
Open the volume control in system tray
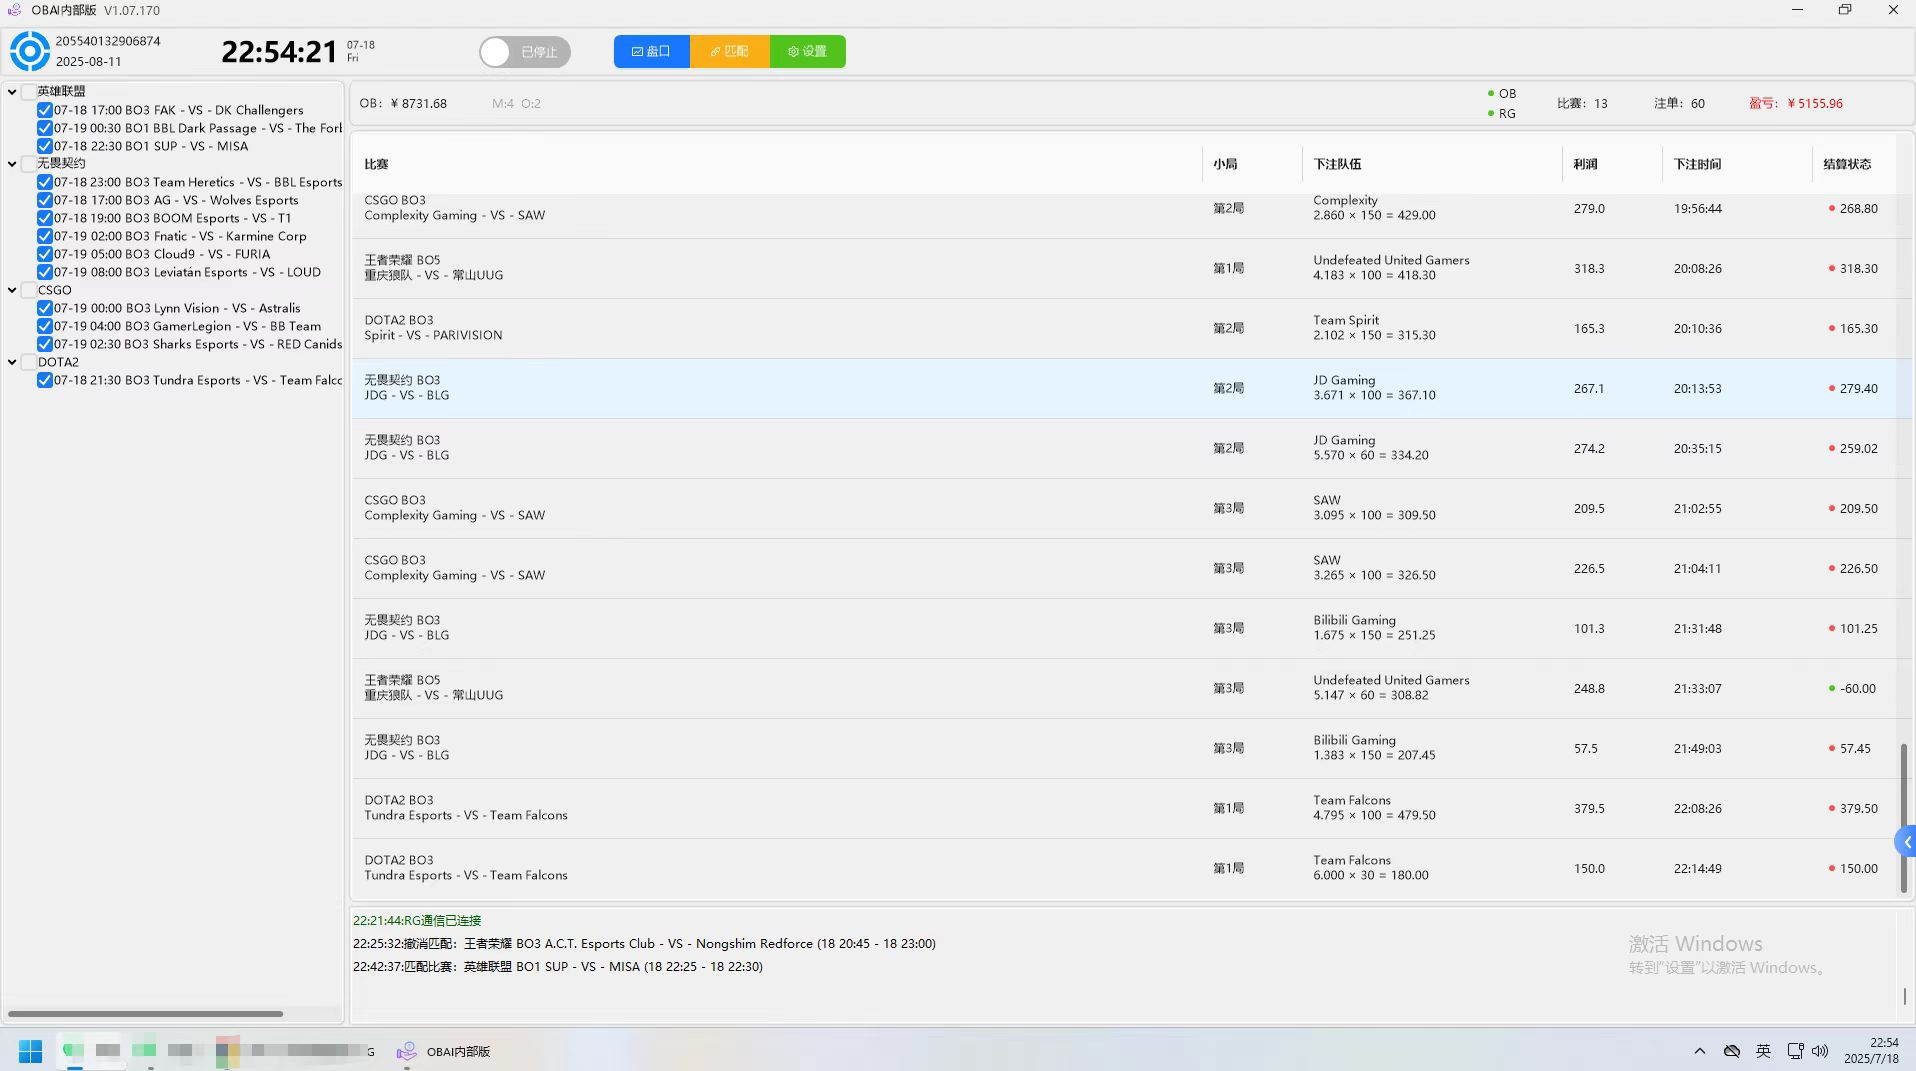coord(1820,1051)
